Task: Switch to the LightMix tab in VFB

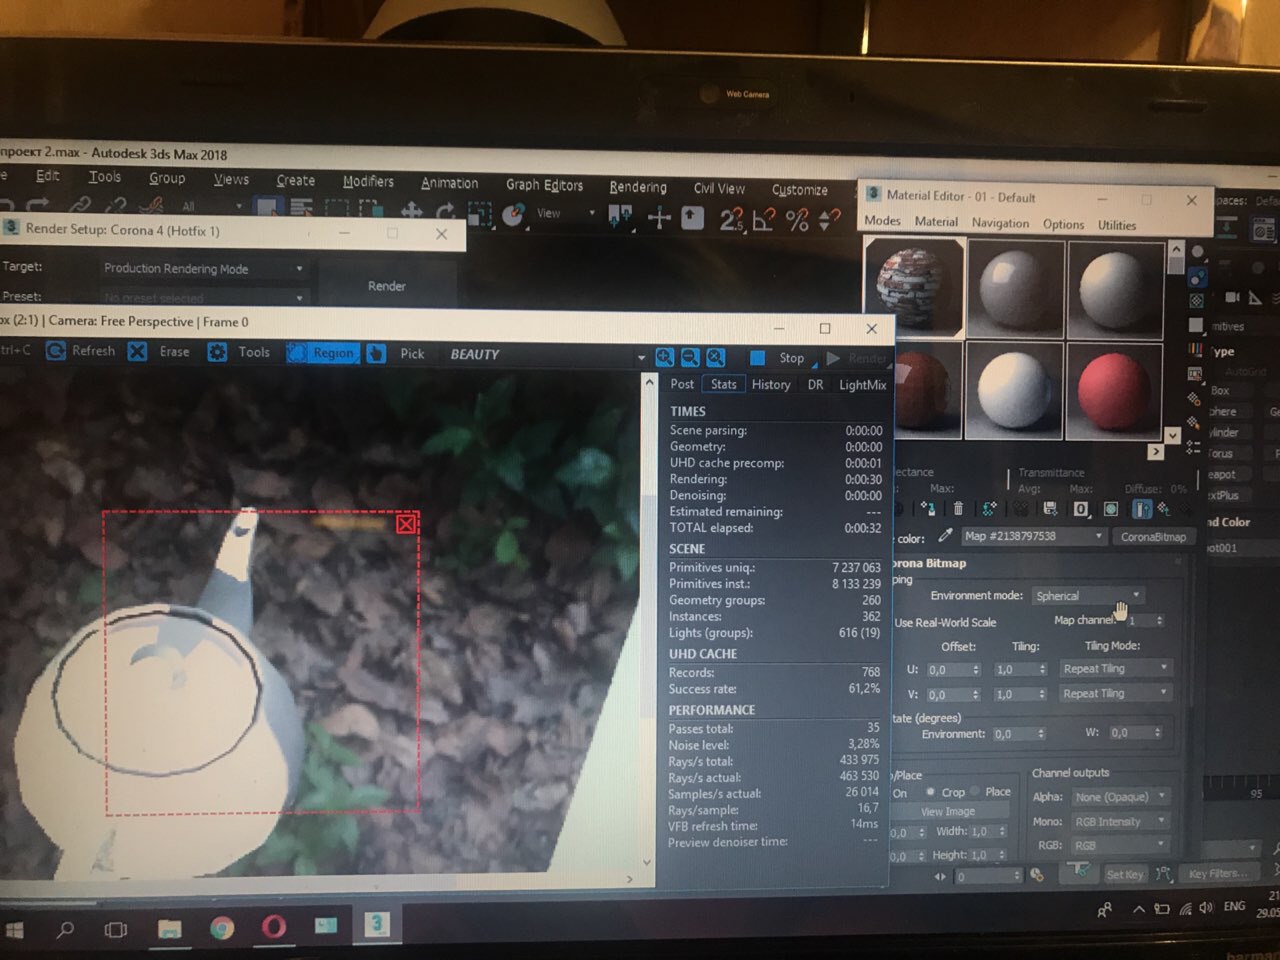Action: (862, 385)
